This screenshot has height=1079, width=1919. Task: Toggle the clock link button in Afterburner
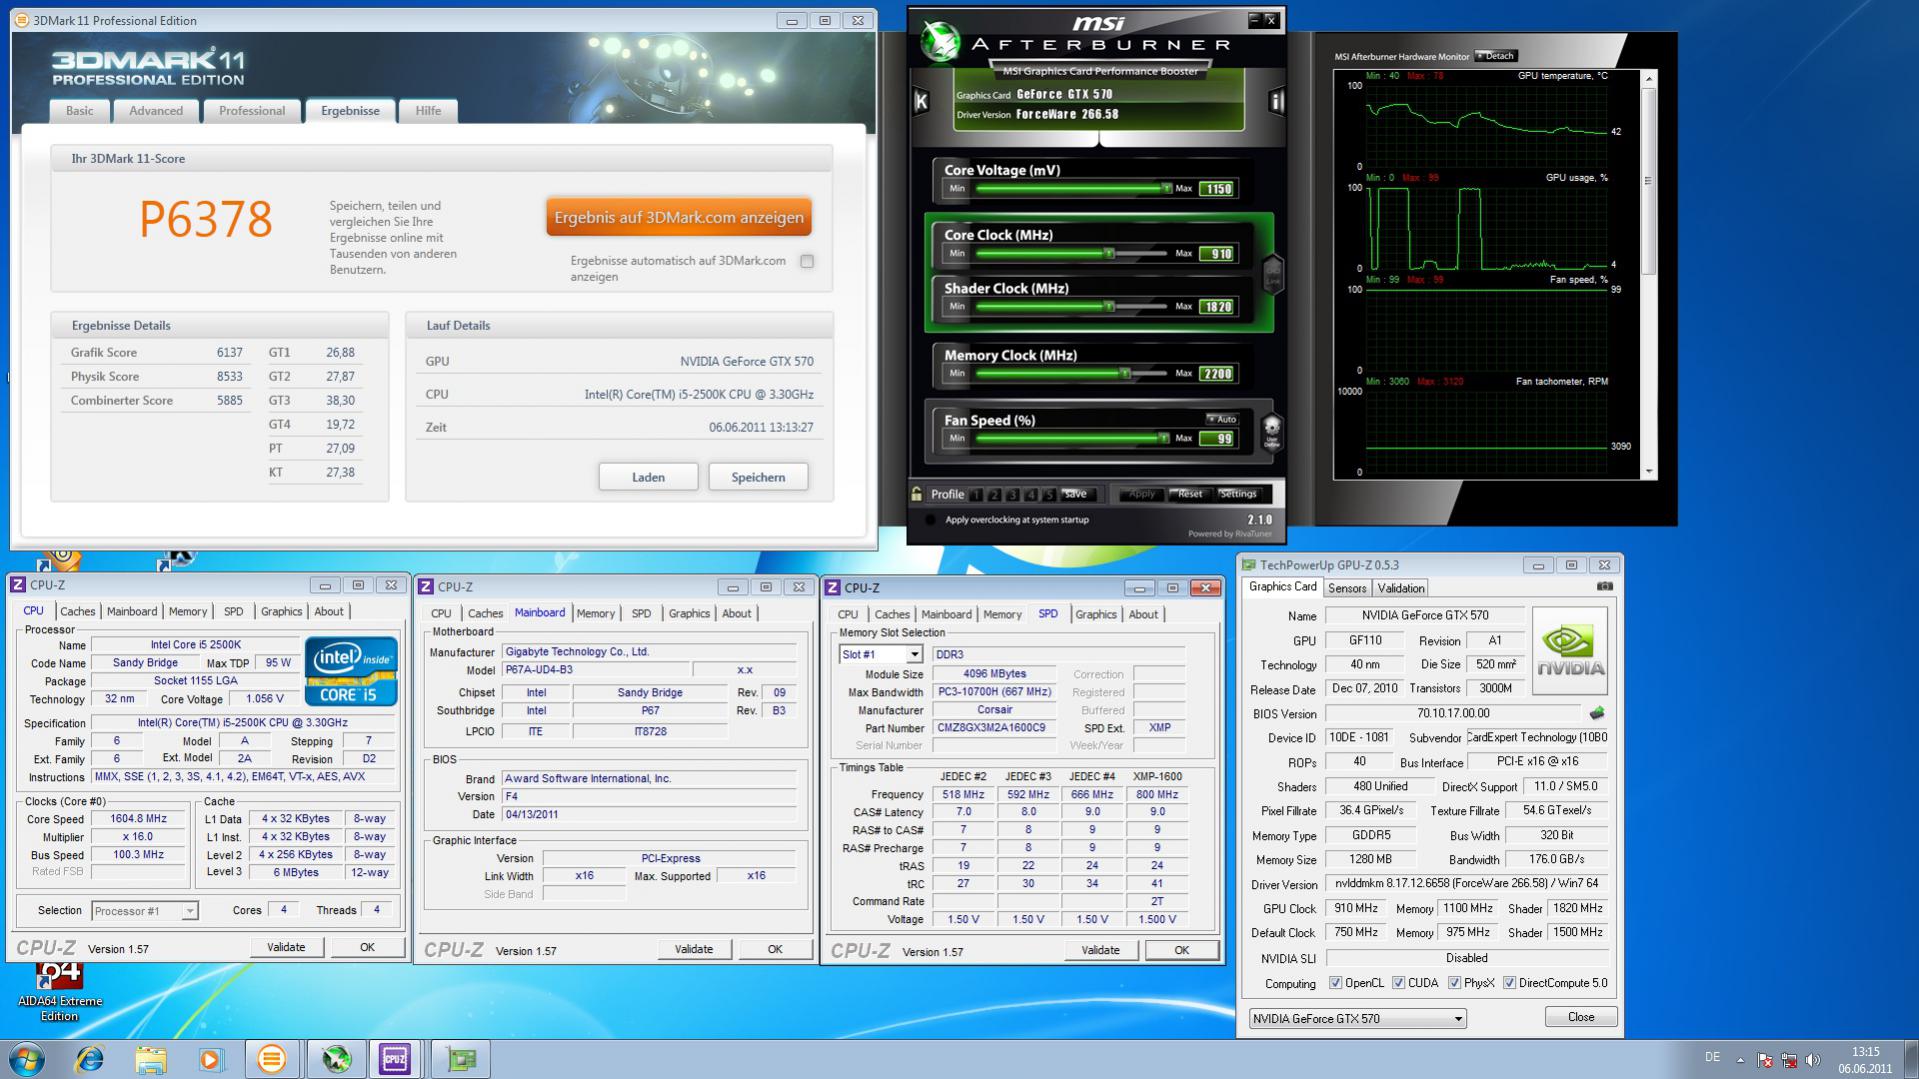[1273, 273]
